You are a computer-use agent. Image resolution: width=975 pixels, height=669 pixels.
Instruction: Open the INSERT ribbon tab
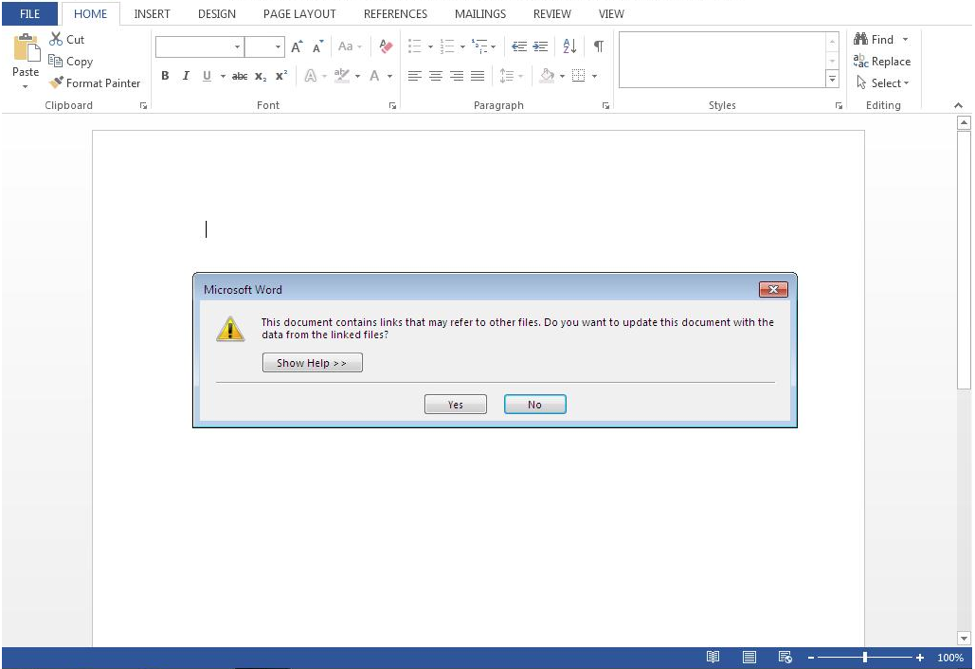tap(152, 14)
